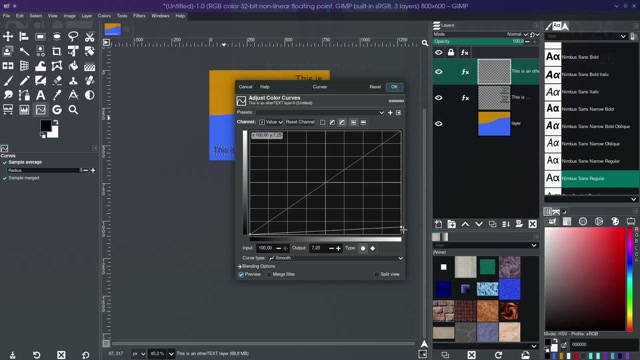Screen dimensions: 640x360
Task: Select the Scissors Select tool
Action: pyautogui.click(x=89, y=37)
